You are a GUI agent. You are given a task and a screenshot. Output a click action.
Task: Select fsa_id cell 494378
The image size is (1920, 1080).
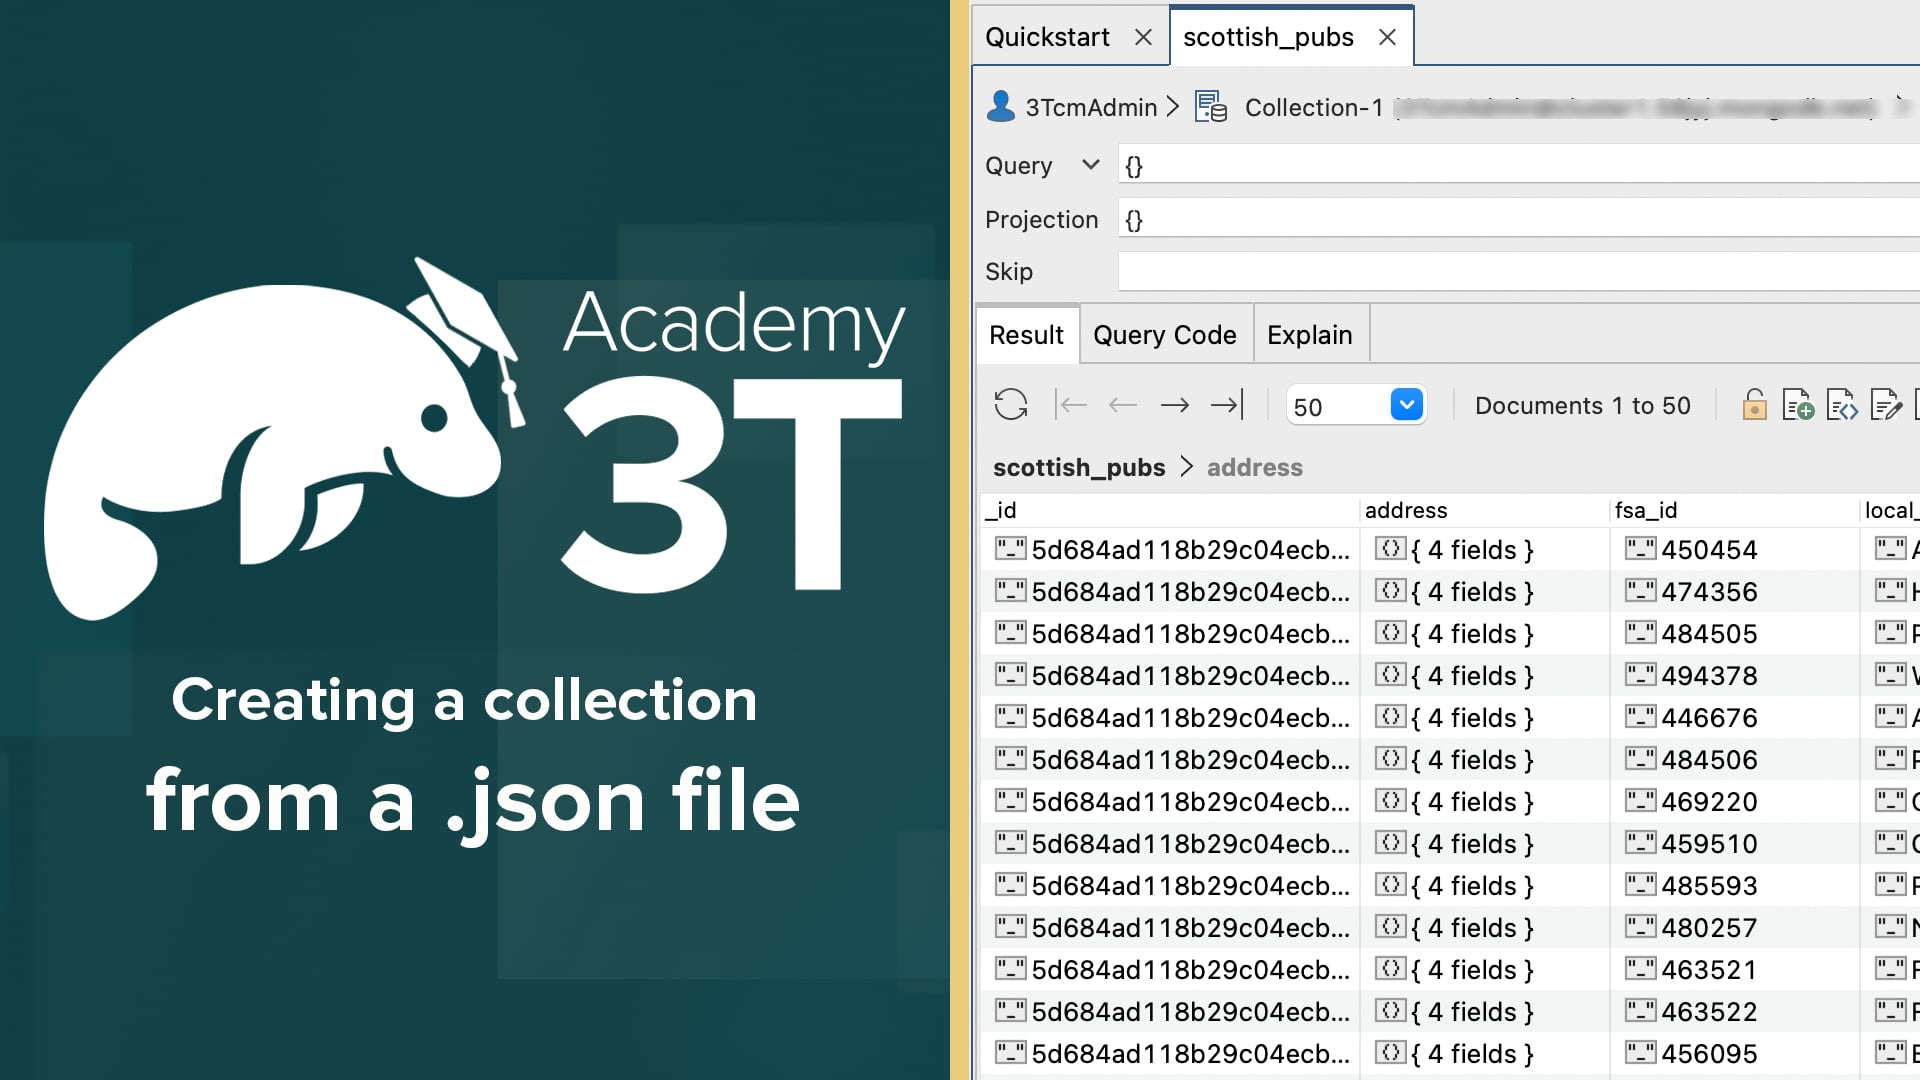click(x=1734, y=675)
